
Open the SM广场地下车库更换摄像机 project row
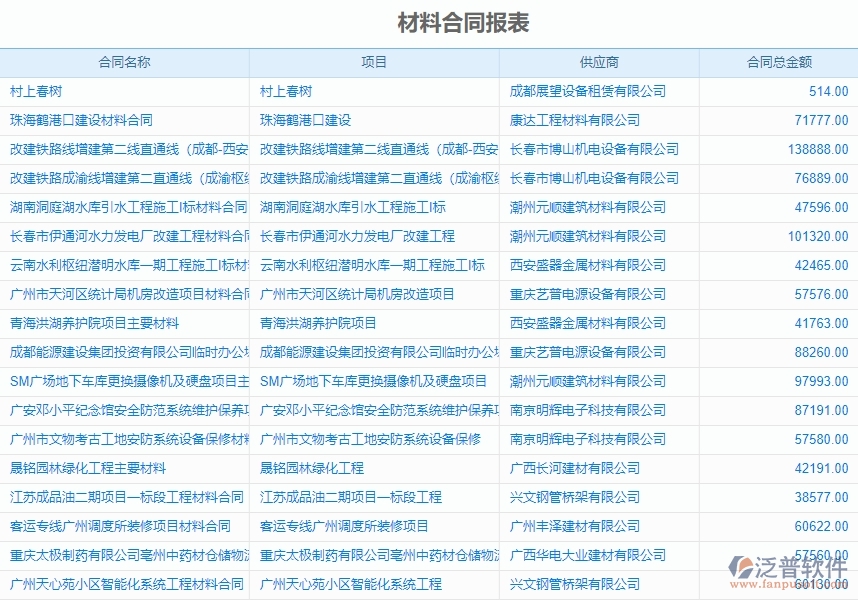coord(125,380)
